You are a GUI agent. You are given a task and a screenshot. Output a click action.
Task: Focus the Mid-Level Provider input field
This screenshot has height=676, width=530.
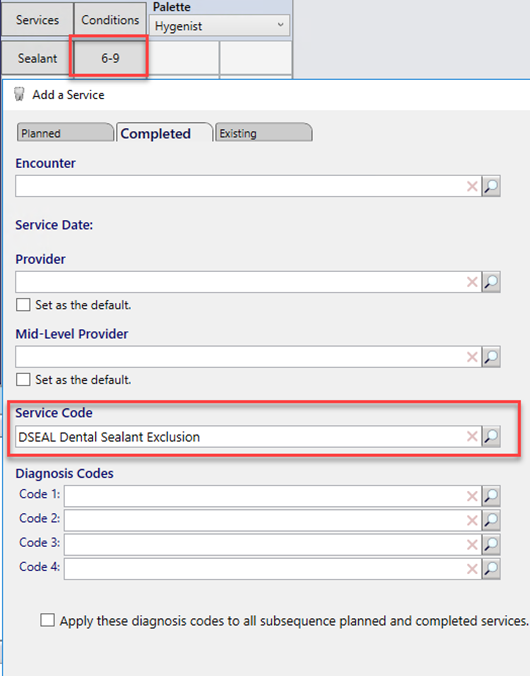[x=248, y=357]
